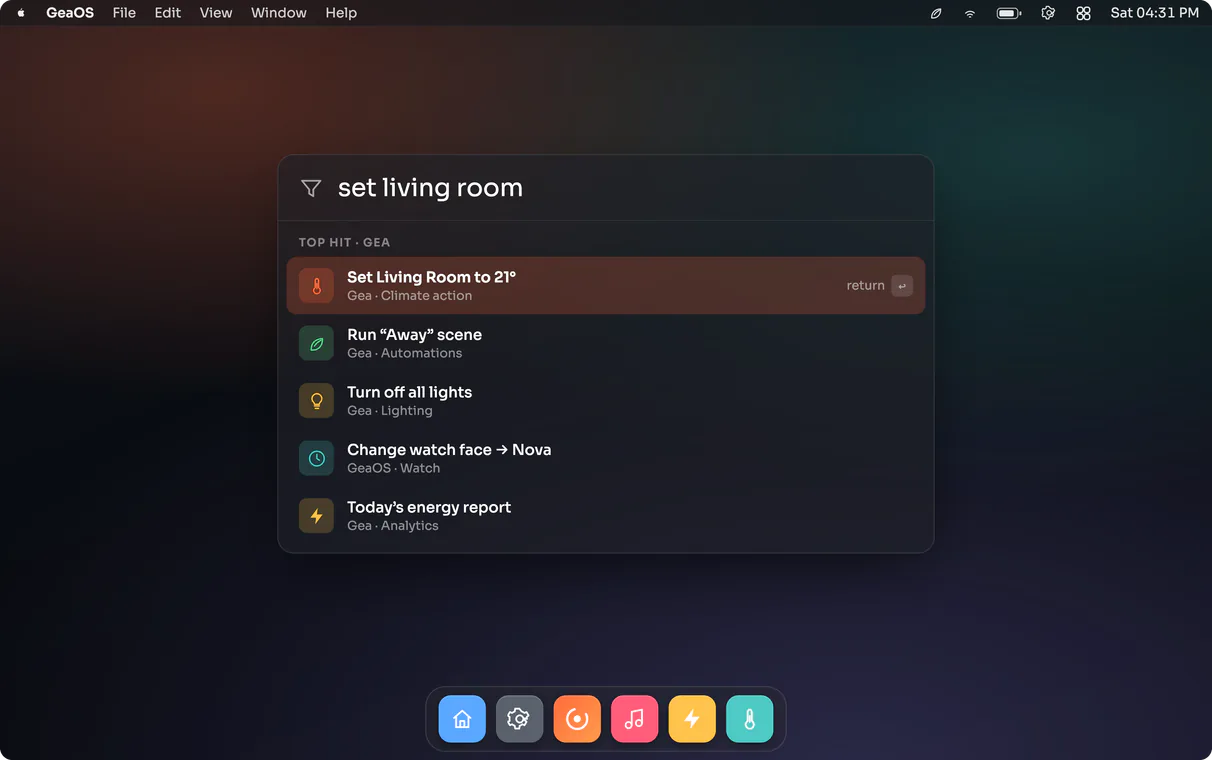Open the Home app in the dock
This screenshot has height=760, width=1212.
[x=462, y=719]
